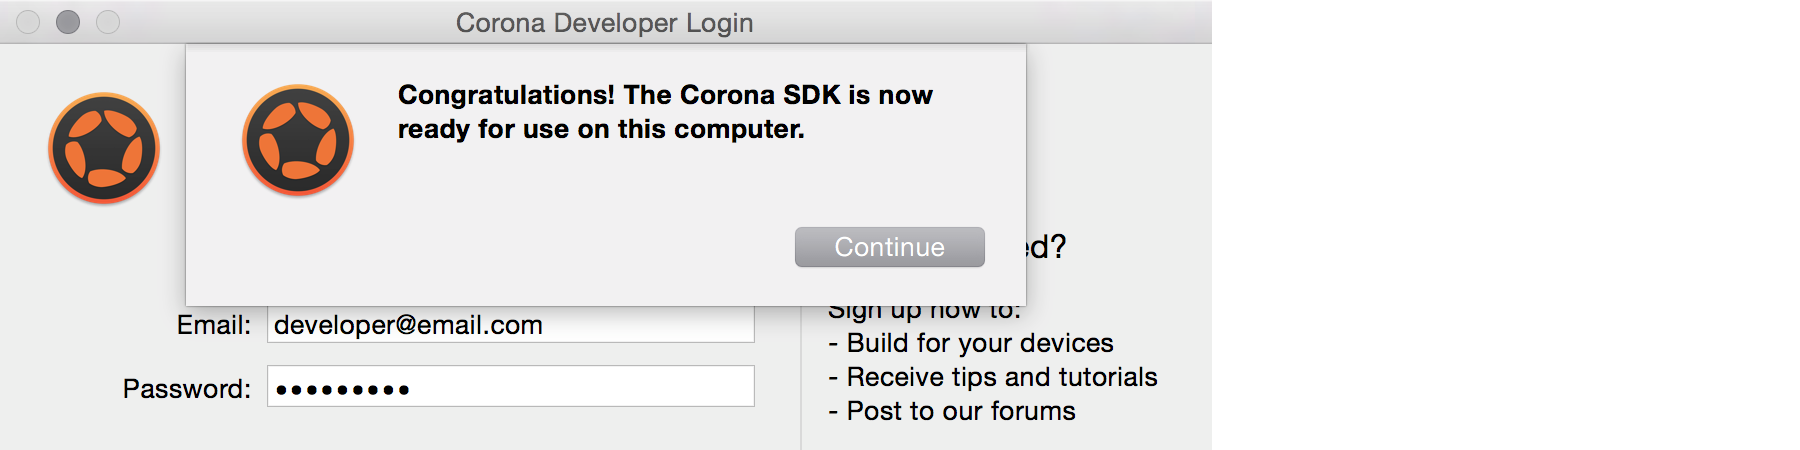Click the zoom window button in title bar
Viewport: 1800px width, 450px height.
(x=108, y=22)
